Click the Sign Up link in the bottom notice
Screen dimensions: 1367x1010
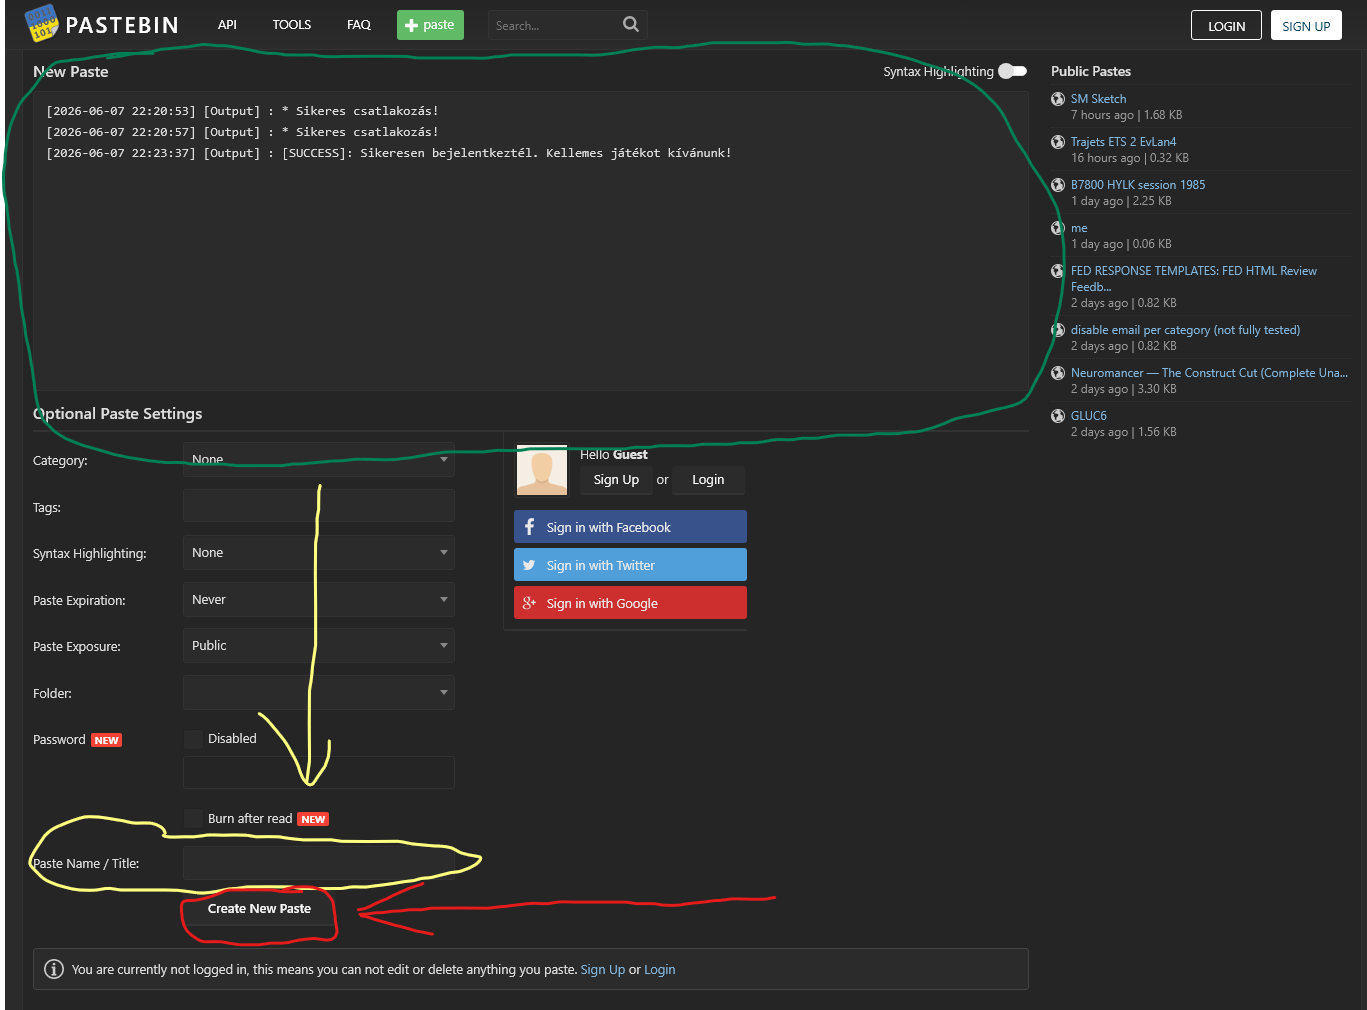[x=602, y=970]
